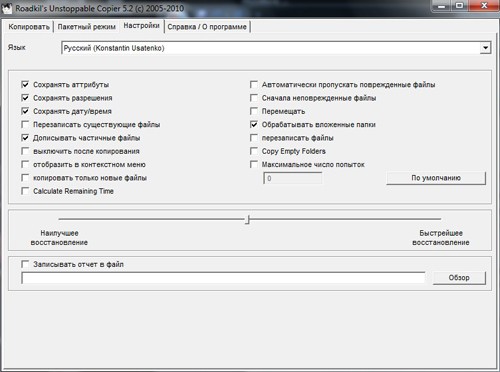Screen dimensions: 500x372
Task: Enable the Перемещать checkbox
Action: tap(254, 111)
